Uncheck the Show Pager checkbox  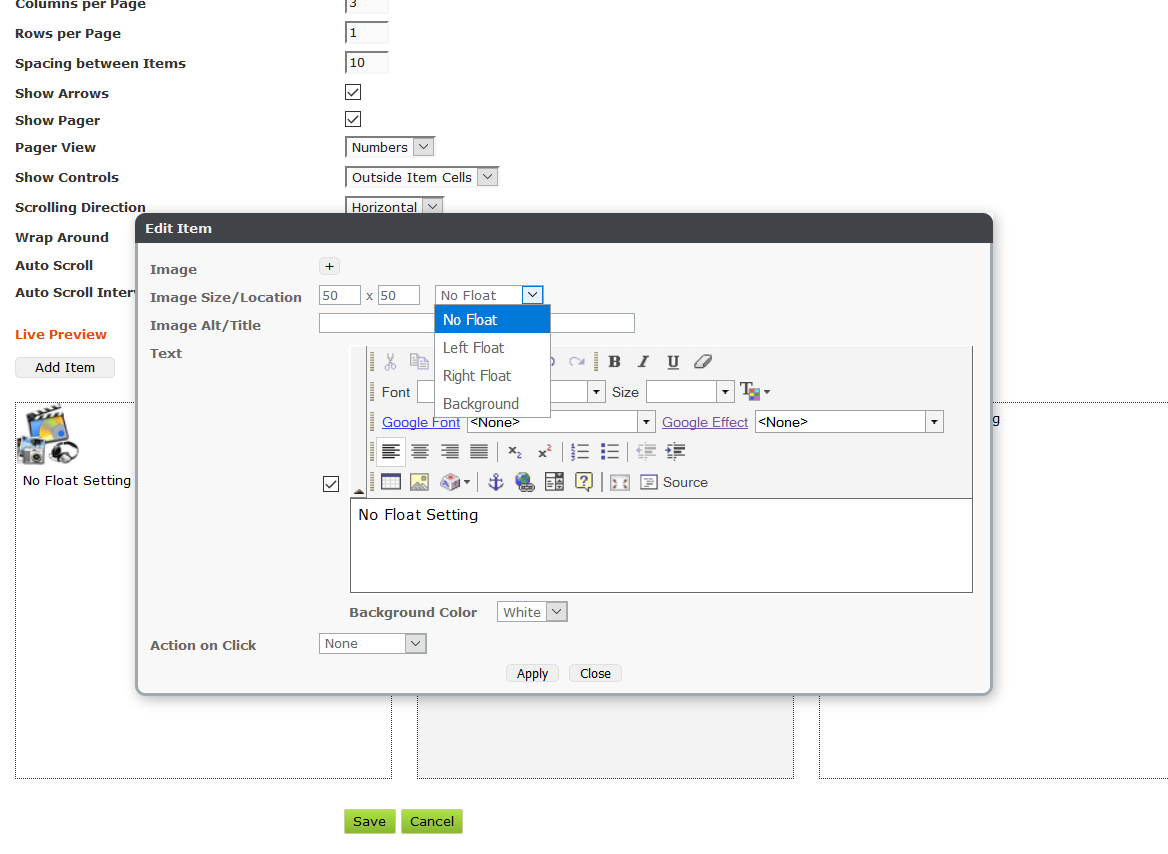click(x=353, y=118)
